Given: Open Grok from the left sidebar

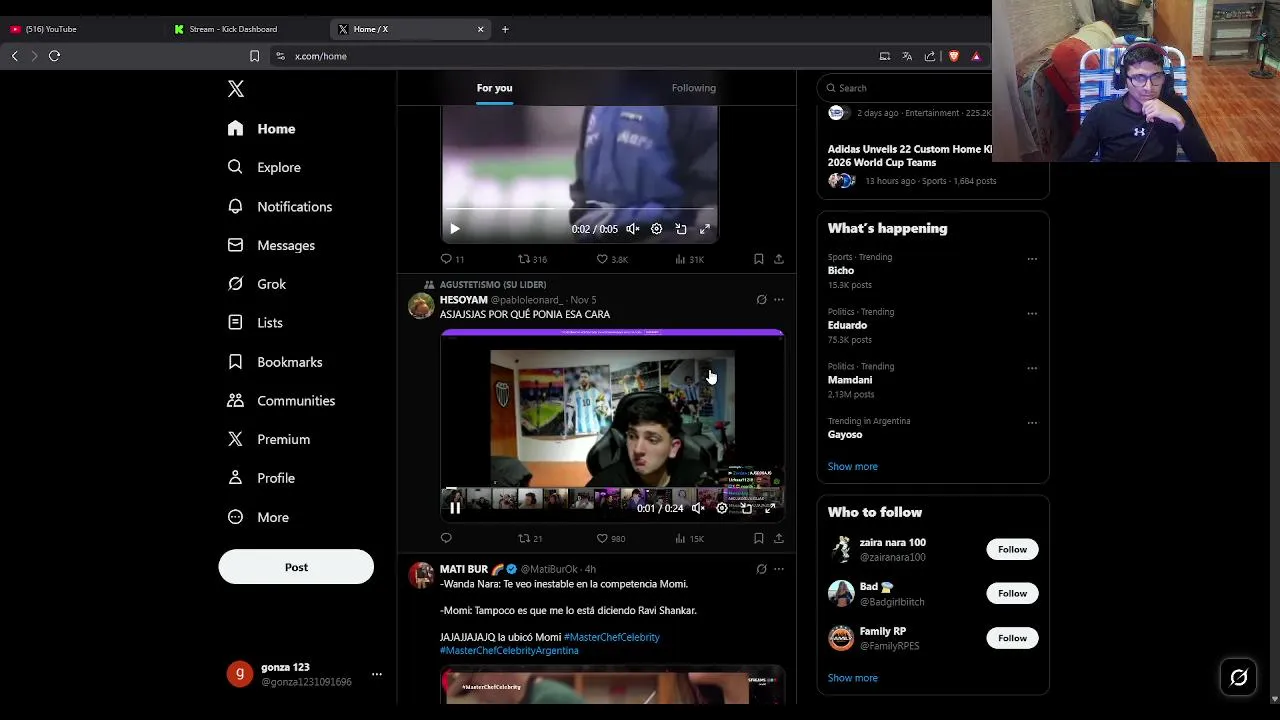Looking at the screenshot, I should [x=257, y=284].
